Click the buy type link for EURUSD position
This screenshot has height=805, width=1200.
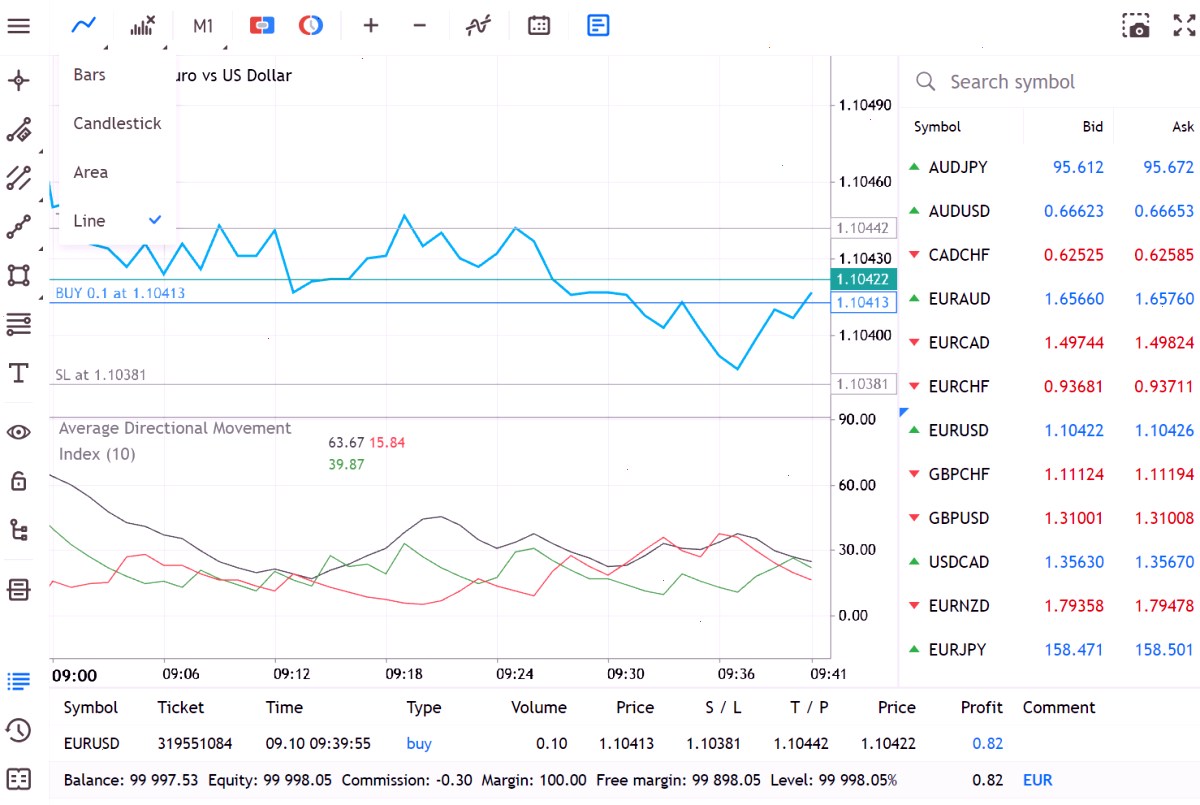(x=419, y=743)
